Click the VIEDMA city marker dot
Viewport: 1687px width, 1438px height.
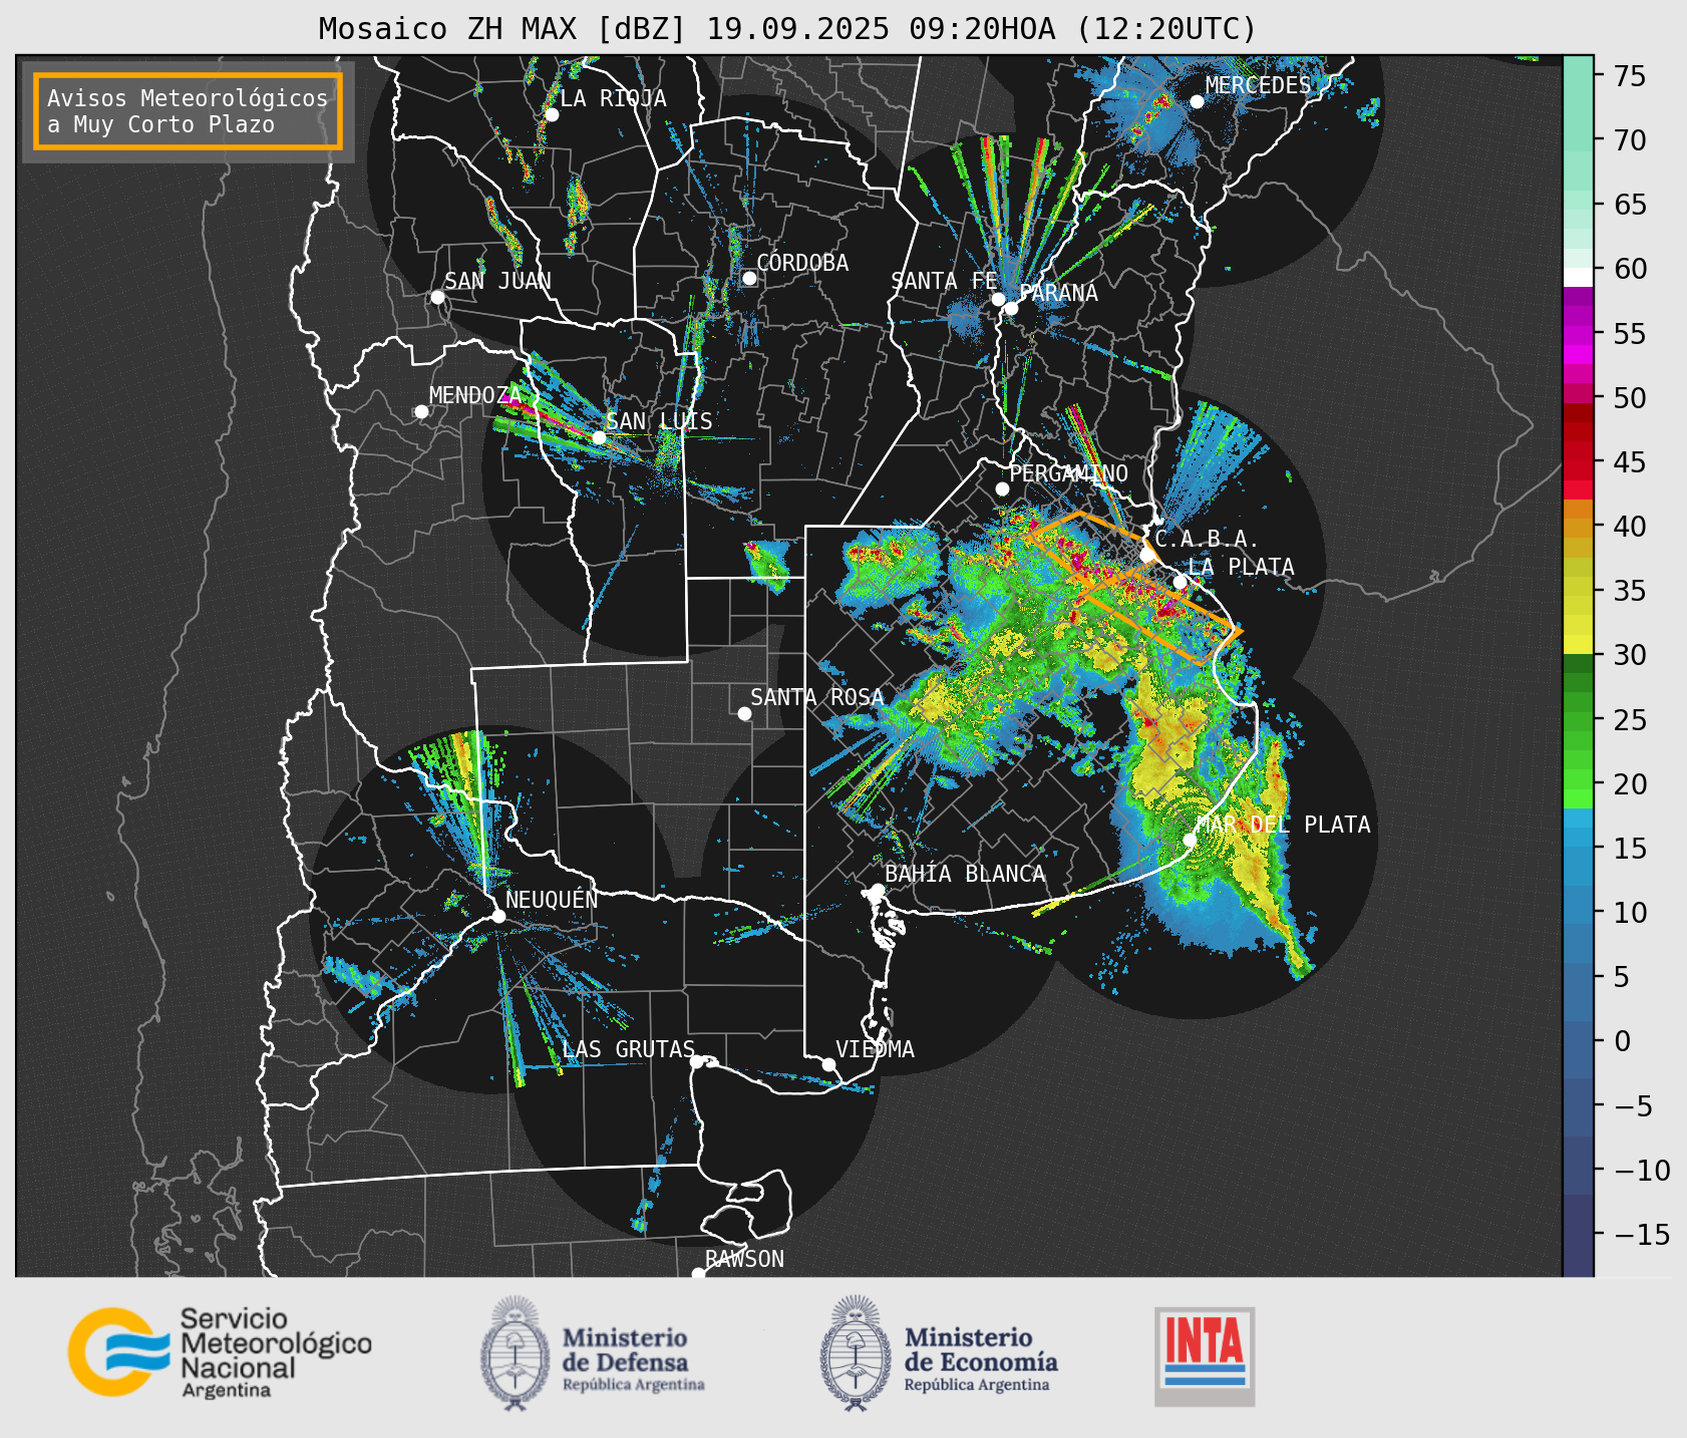click(x=828, y=1064)
